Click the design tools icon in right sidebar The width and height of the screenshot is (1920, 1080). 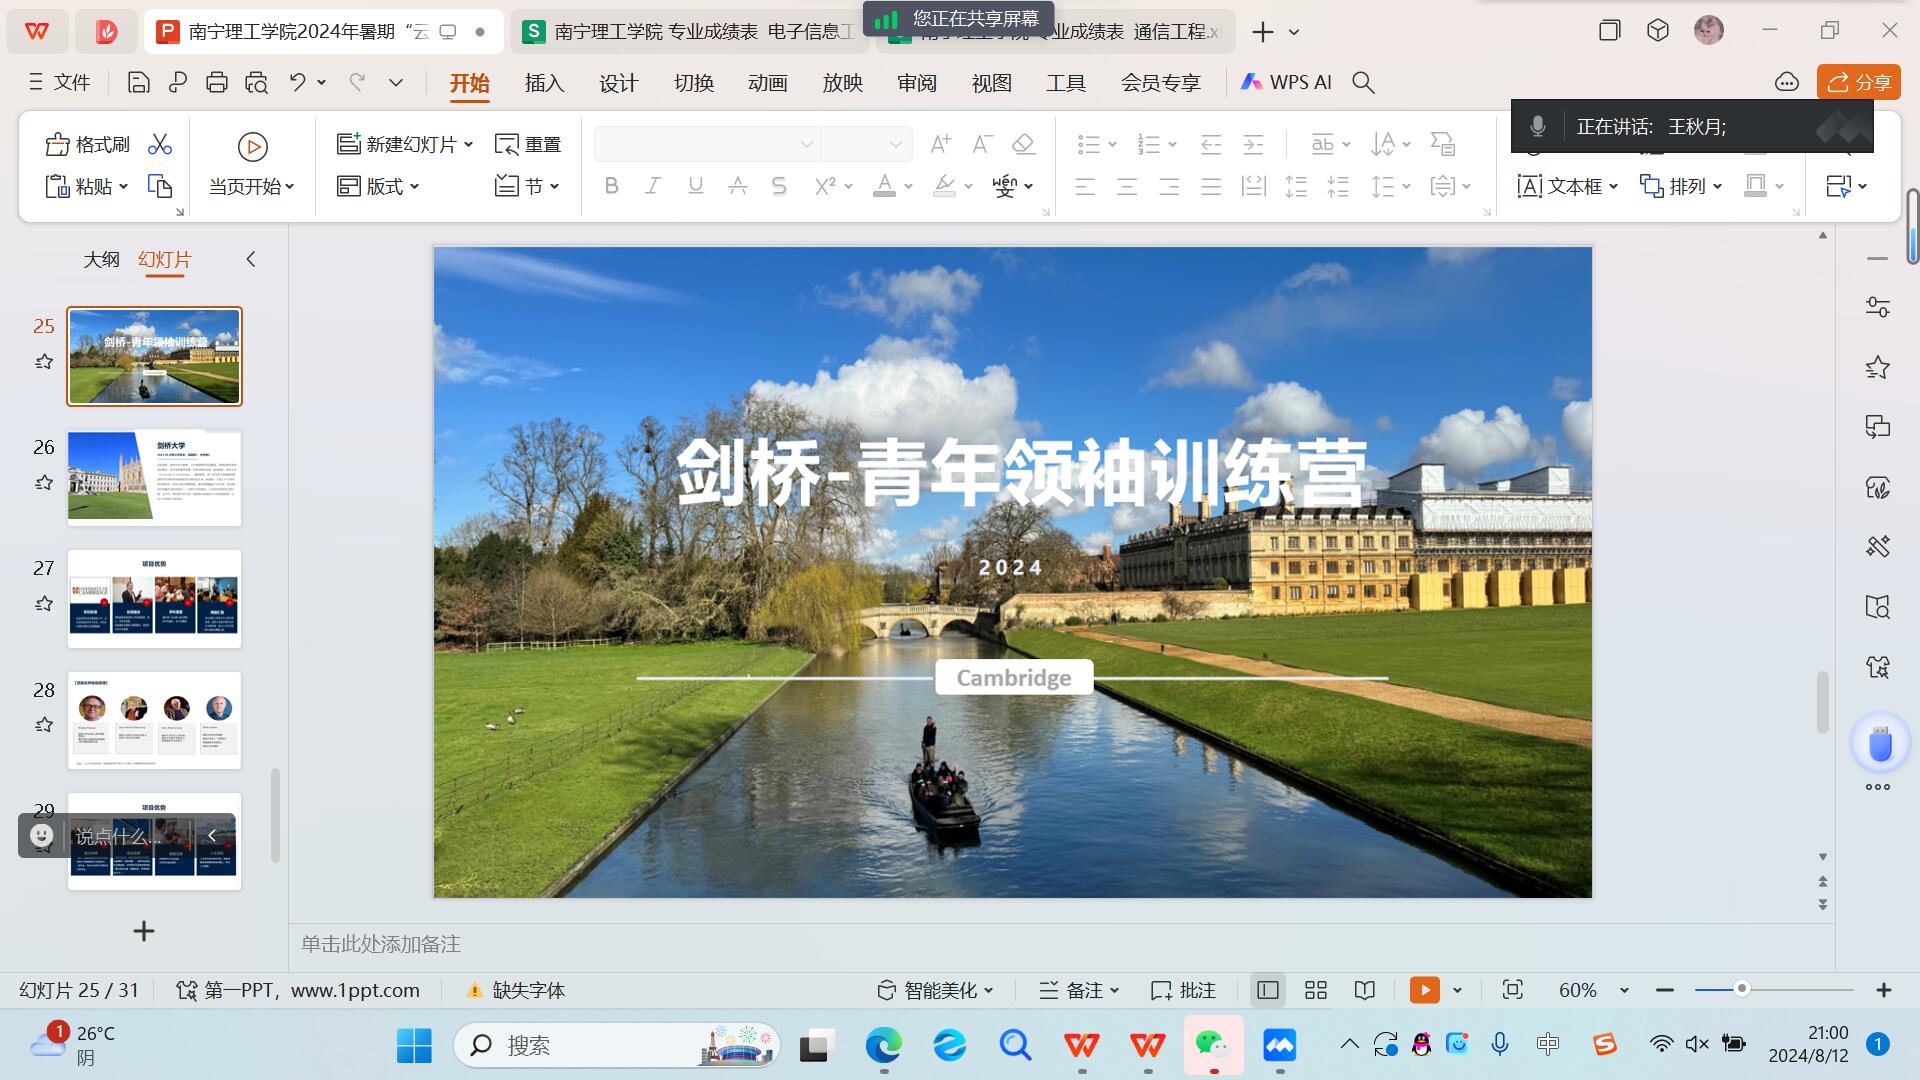coord(1878,546)
